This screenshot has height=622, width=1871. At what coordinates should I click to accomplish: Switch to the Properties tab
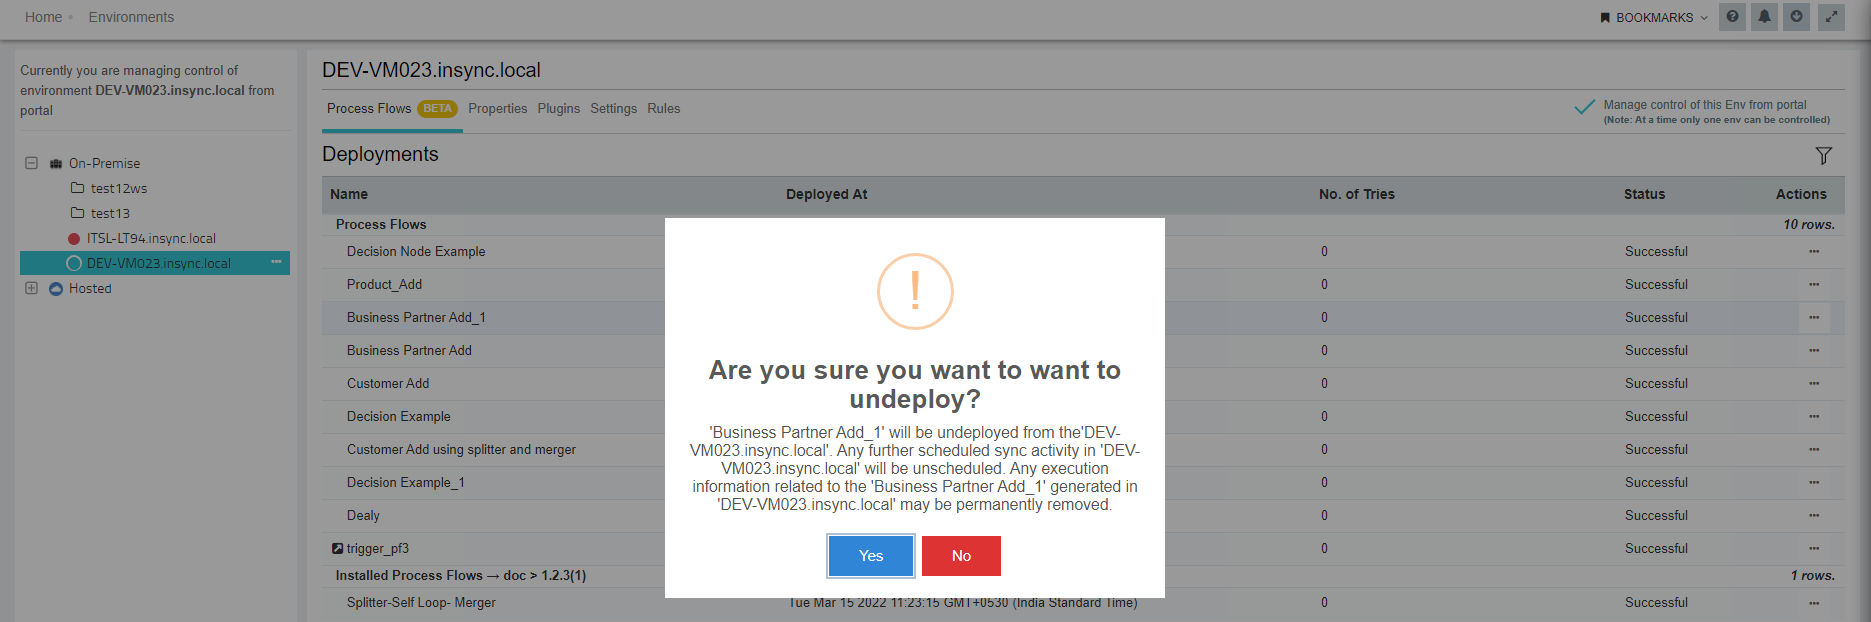[497, 109]
